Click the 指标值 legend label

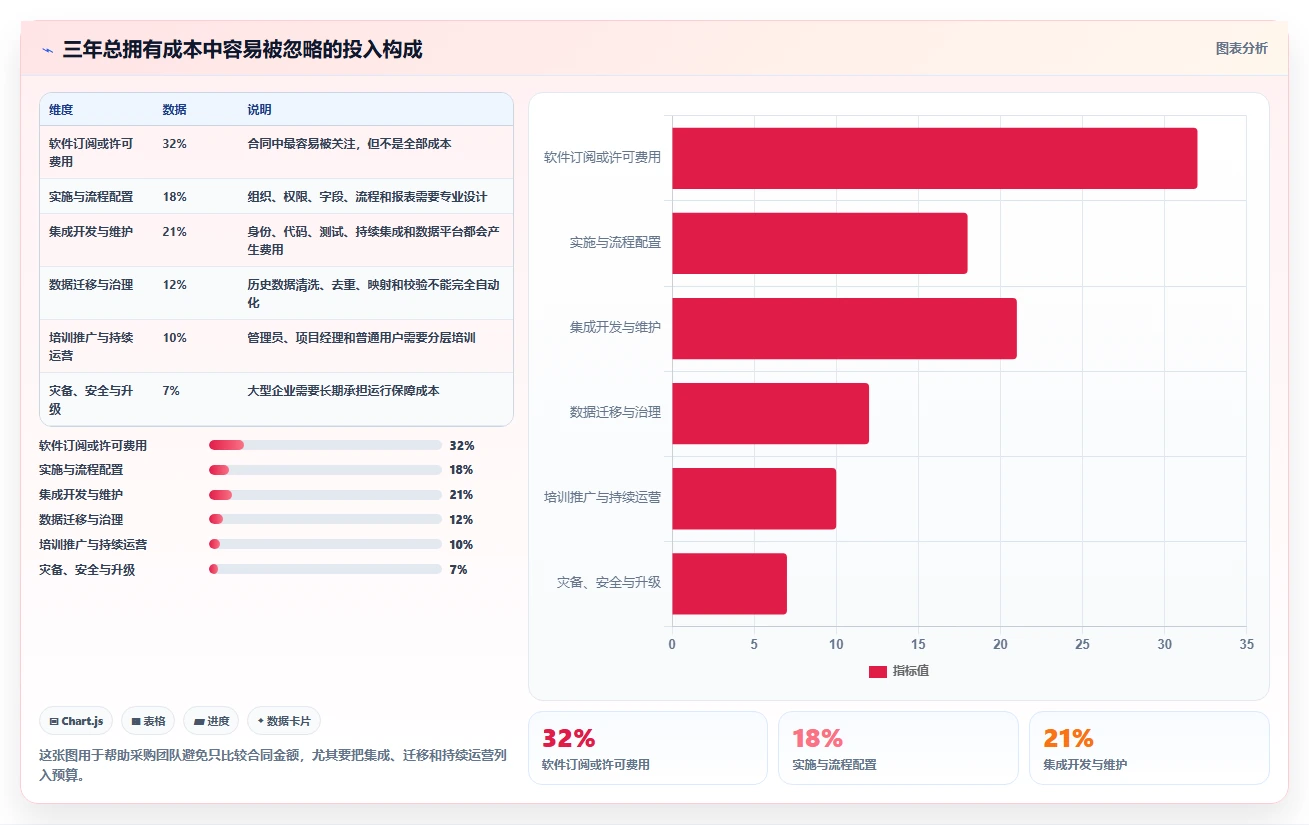tap(911, 671)
